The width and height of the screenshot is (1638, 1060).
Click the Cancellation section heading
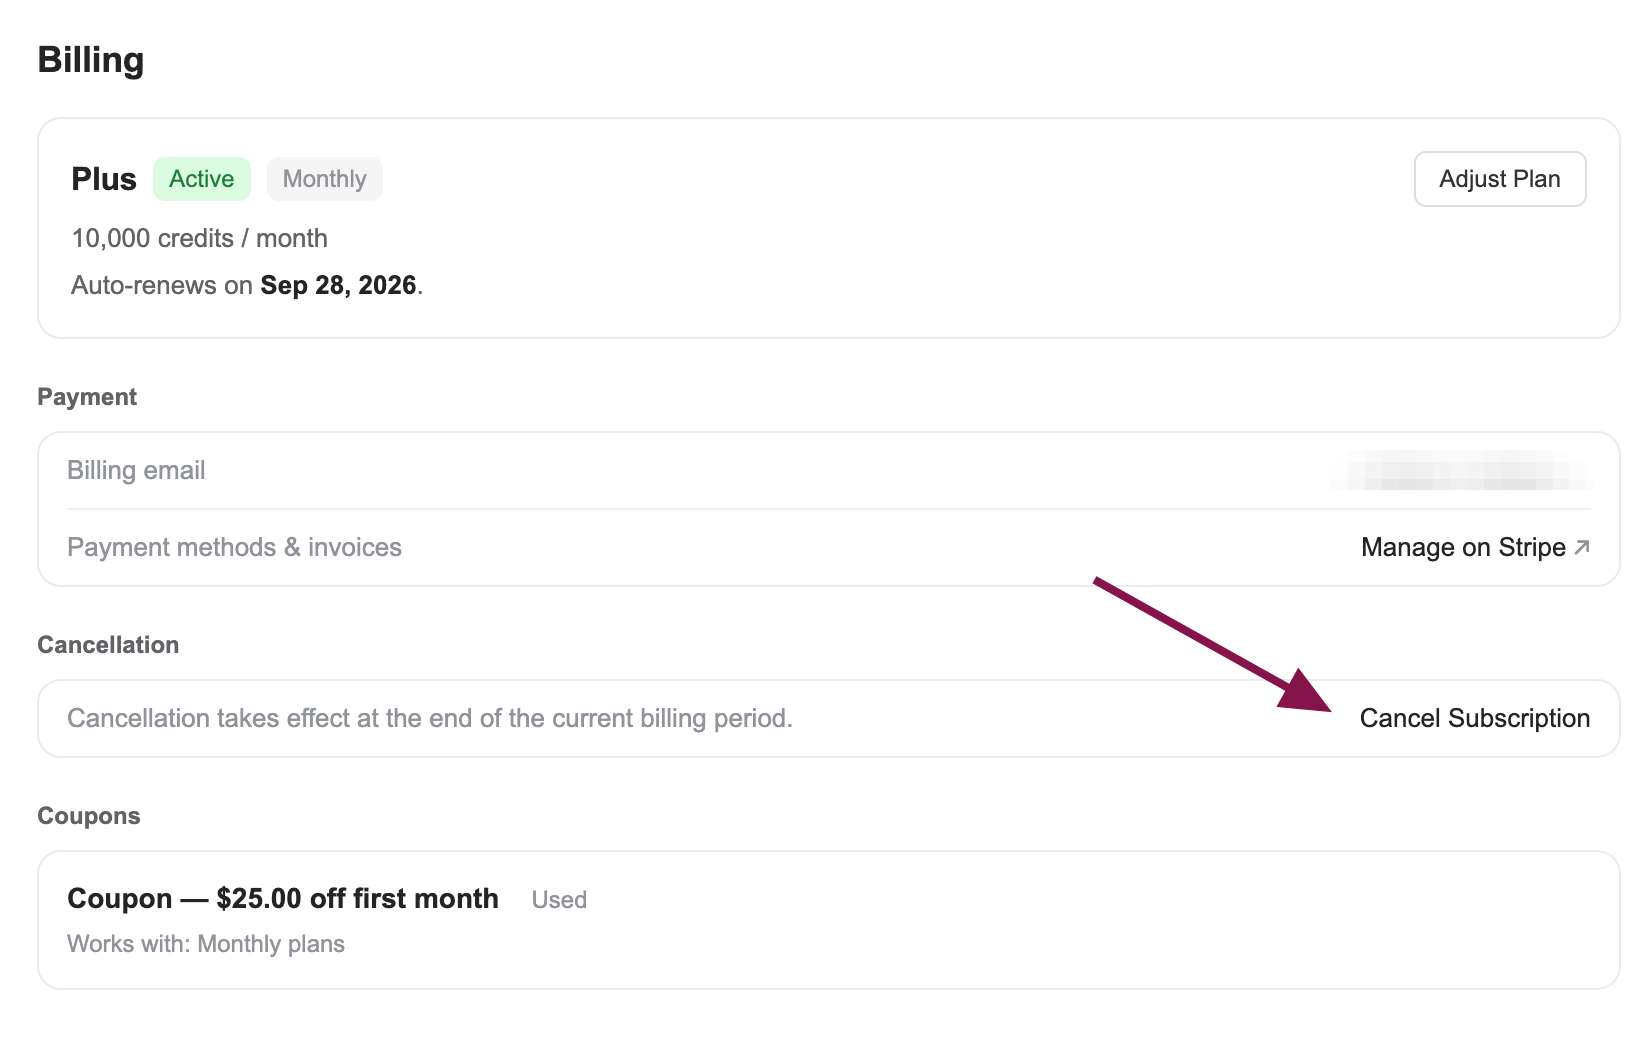pyautogui.click(x=108, y=645)
